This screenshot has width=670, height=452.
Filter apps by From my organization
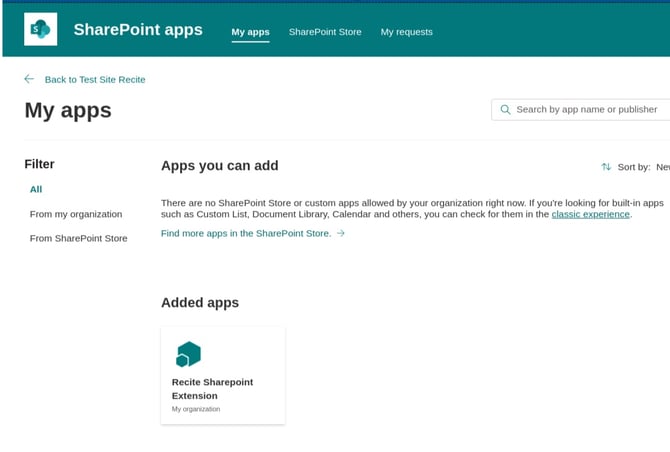(76, 214)
